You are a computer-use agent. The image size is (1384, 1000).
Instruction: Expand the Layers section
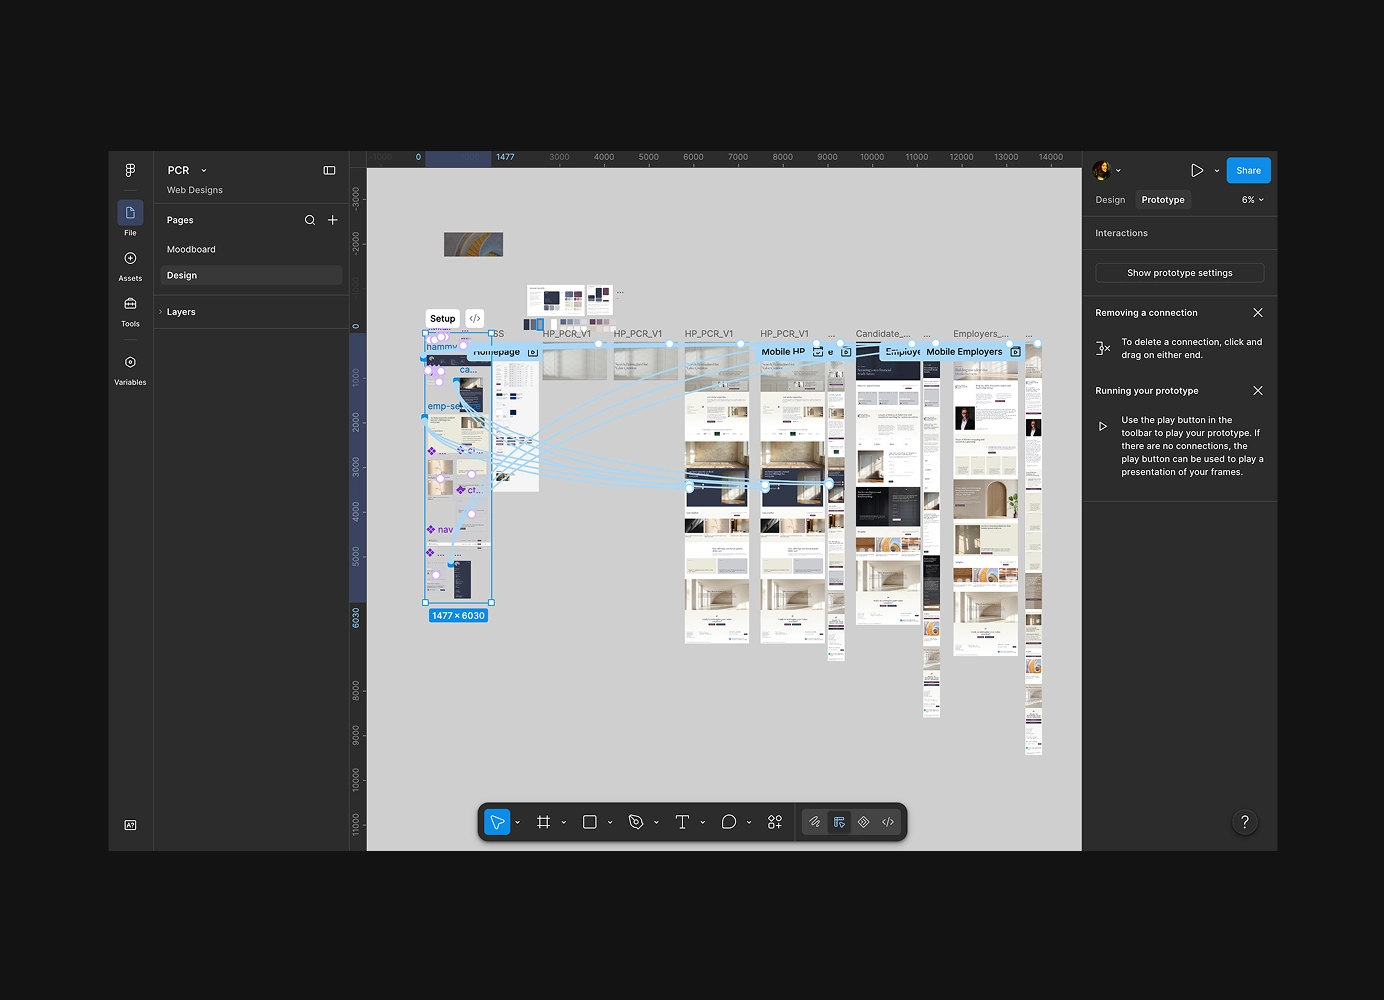coord(160,312)
